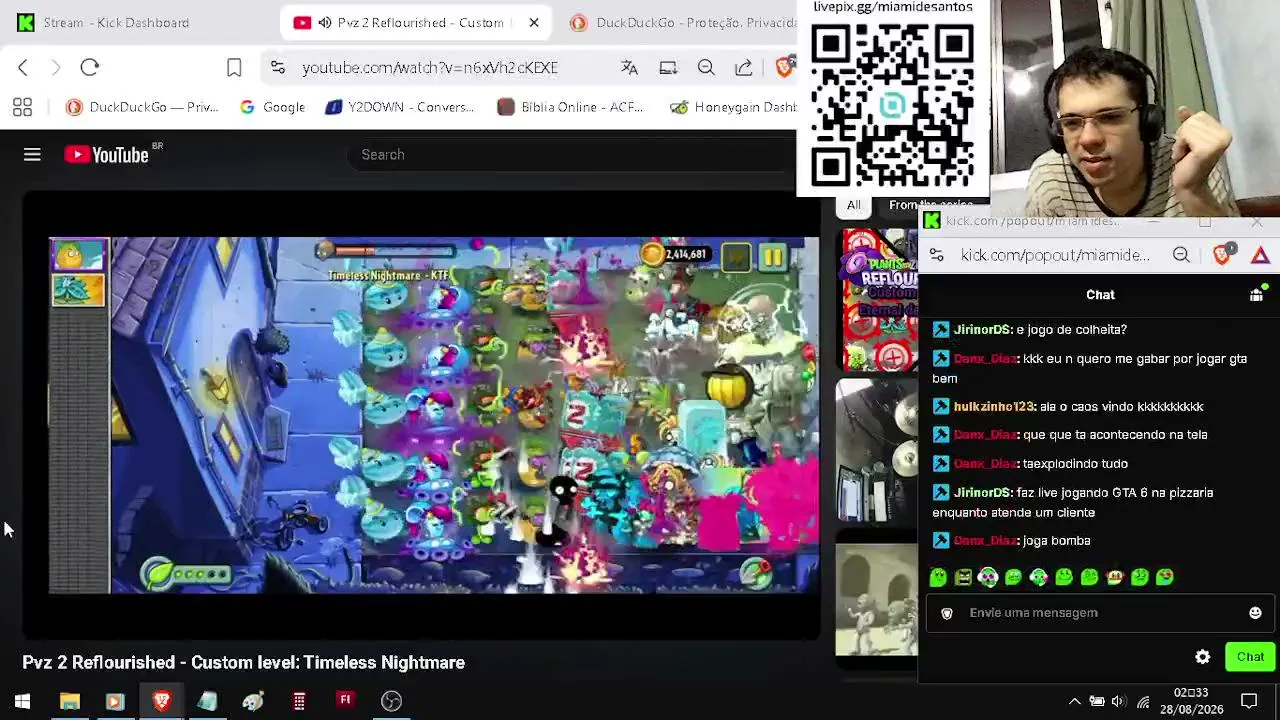Open the apps grid in bookmarks bar
Screen dimensions: 1280x720
22,107
